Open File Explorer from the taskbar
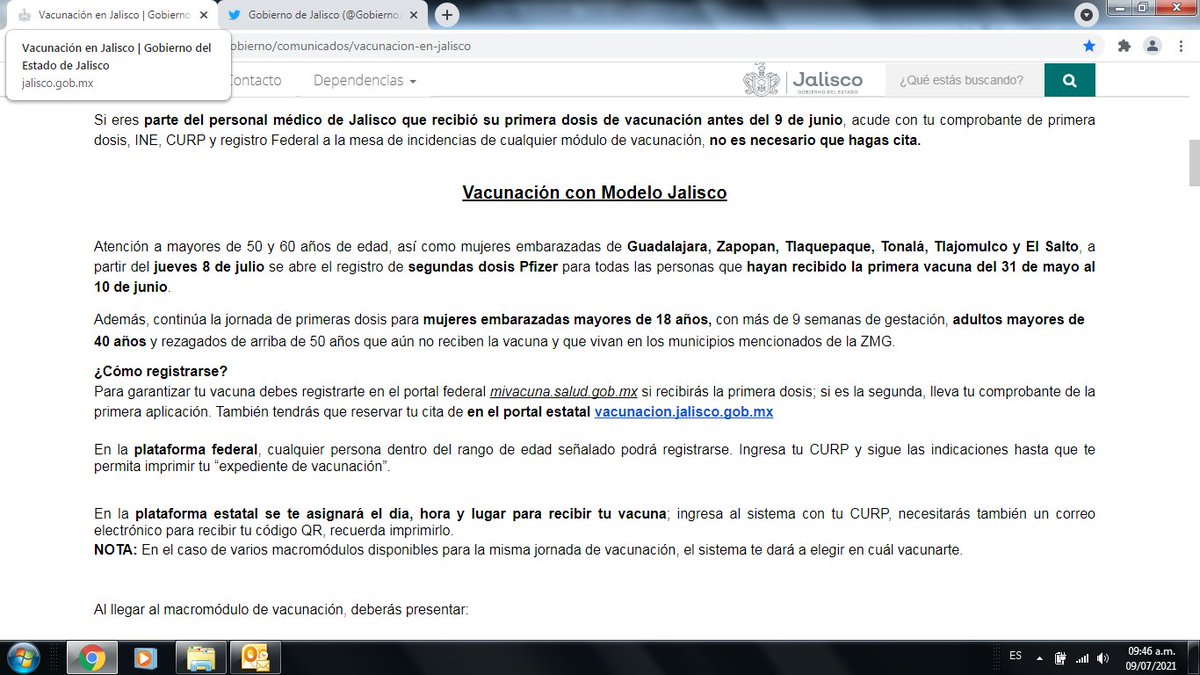 (x=200, y=658)
